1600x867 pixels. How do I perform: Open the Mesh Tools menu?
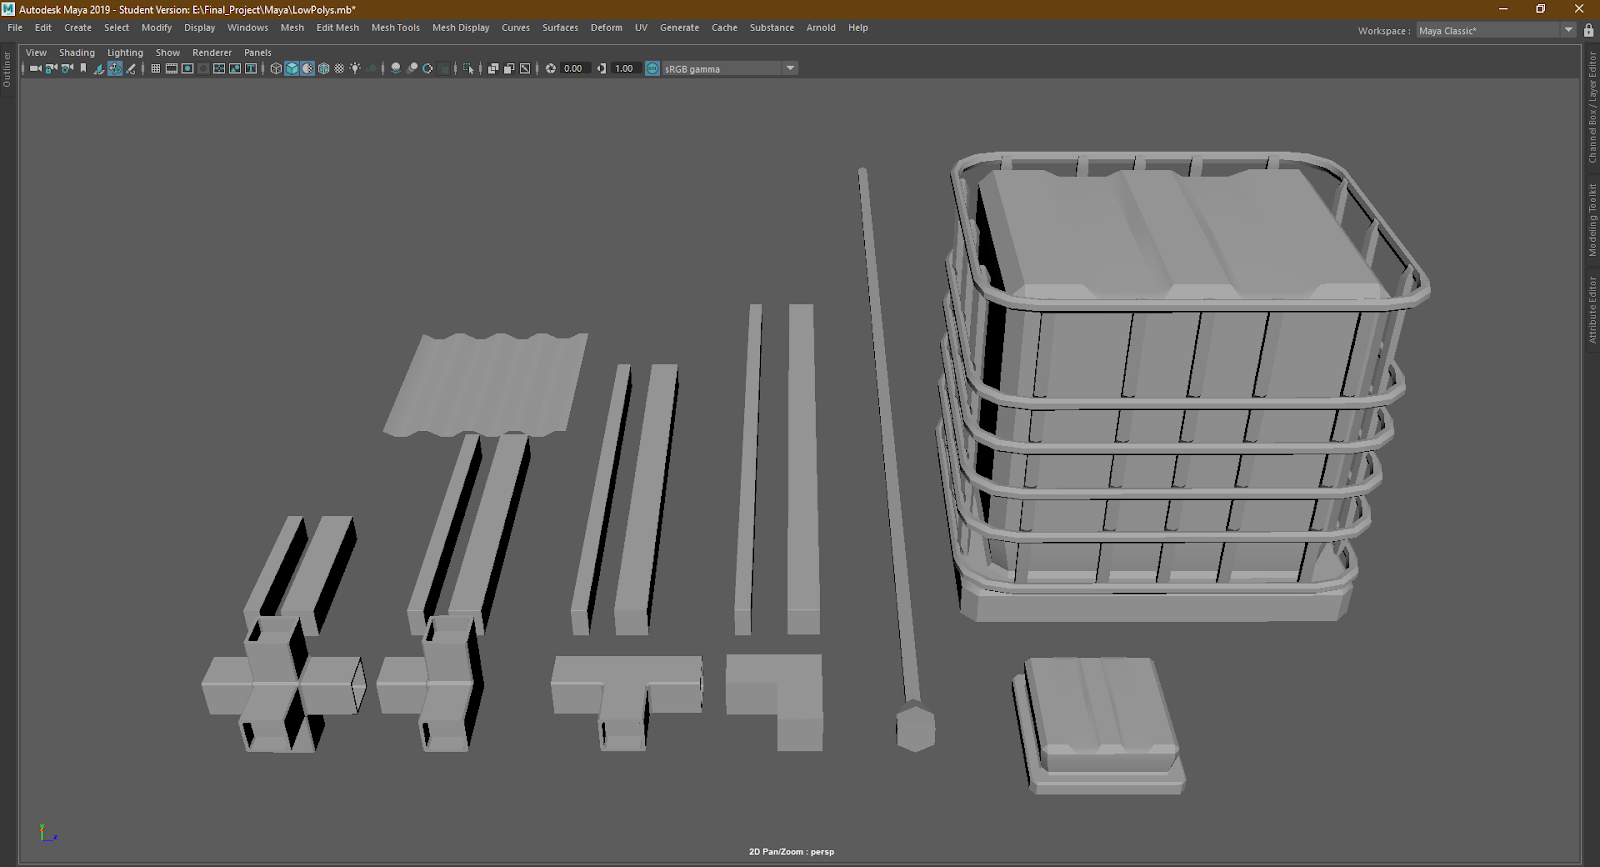395,28
